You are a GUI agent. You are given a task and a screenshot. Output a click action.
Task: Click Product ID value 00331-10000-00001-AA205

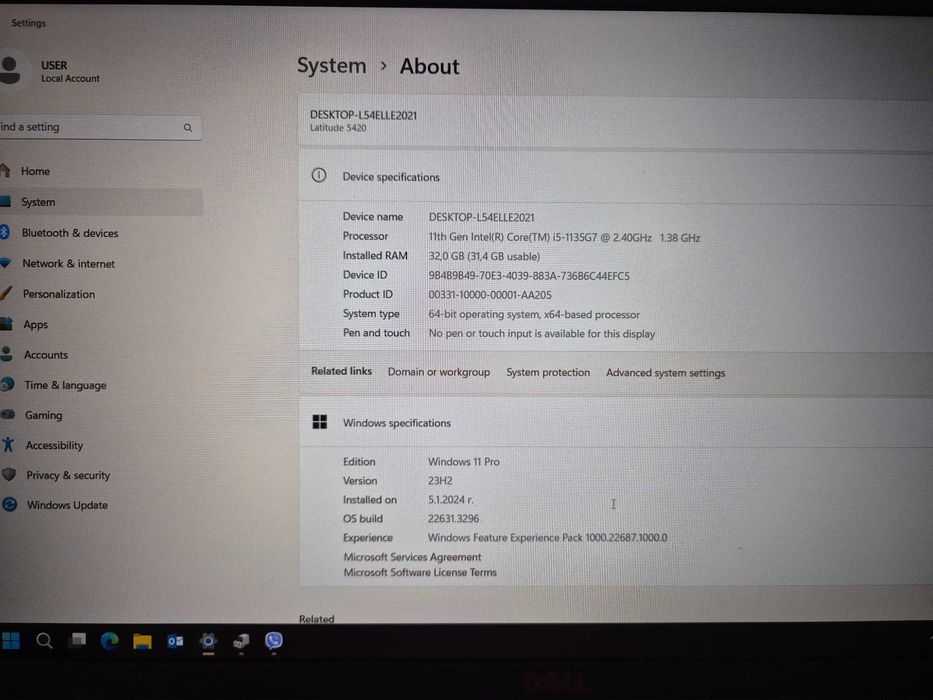click(x=490, y=295)
